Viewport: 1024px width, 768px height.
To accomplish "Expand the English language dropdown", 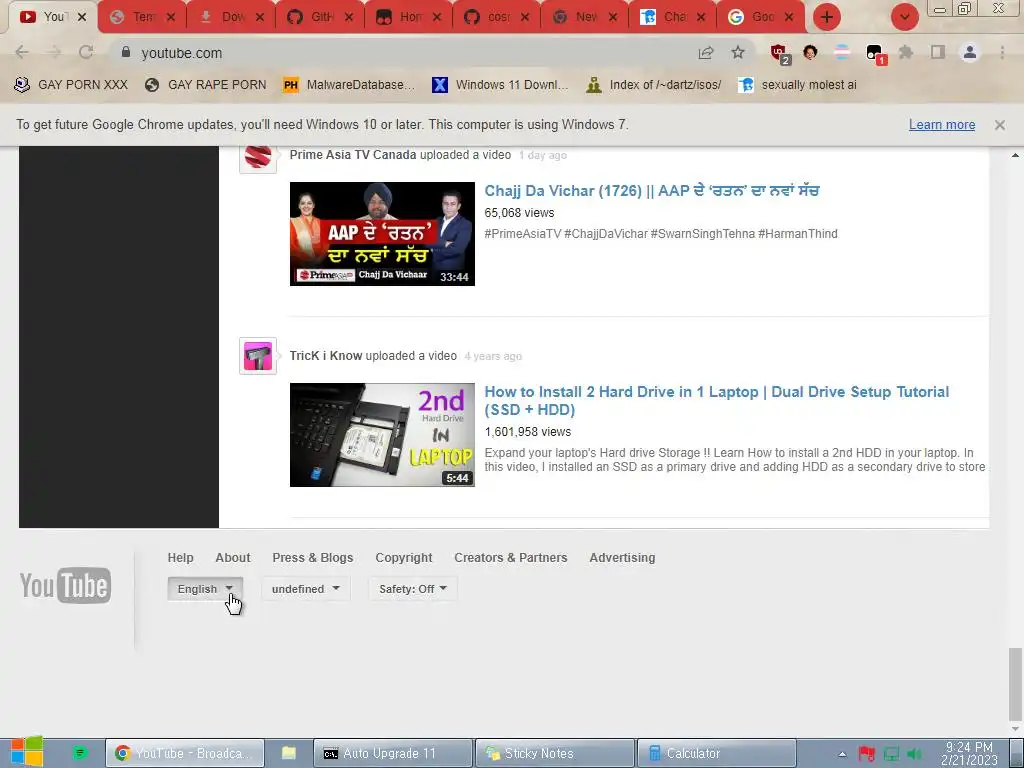I will pos(205,588).
